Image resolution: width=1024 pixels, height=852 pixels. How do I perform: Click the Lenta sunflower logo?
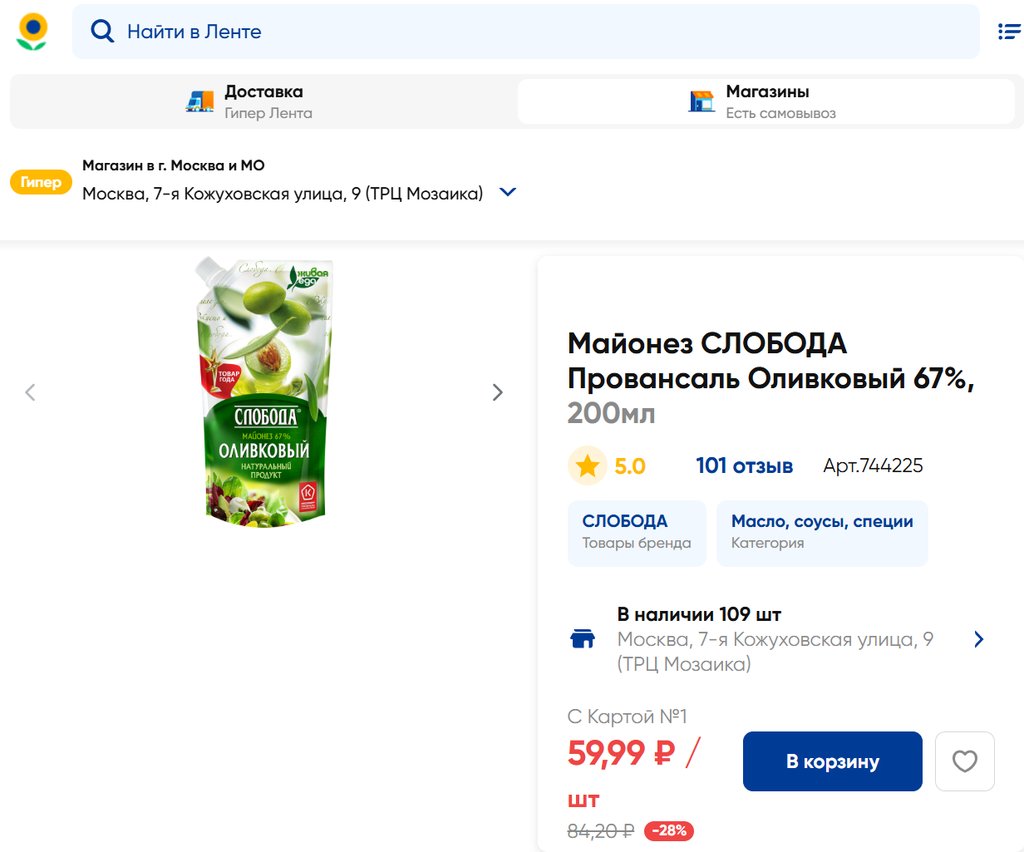[x=32, y=32]
